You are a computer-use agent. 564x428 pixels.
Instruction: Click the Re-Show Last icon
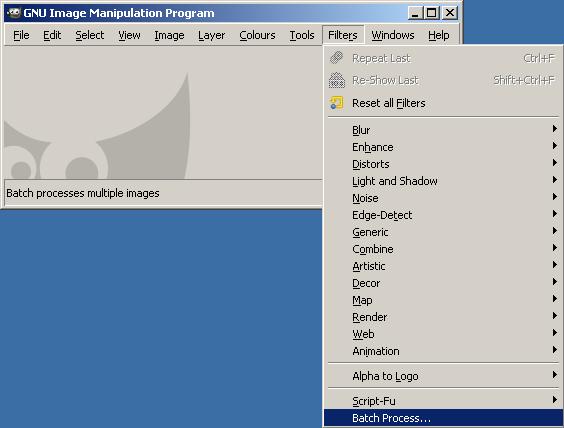tap(337, 80)
